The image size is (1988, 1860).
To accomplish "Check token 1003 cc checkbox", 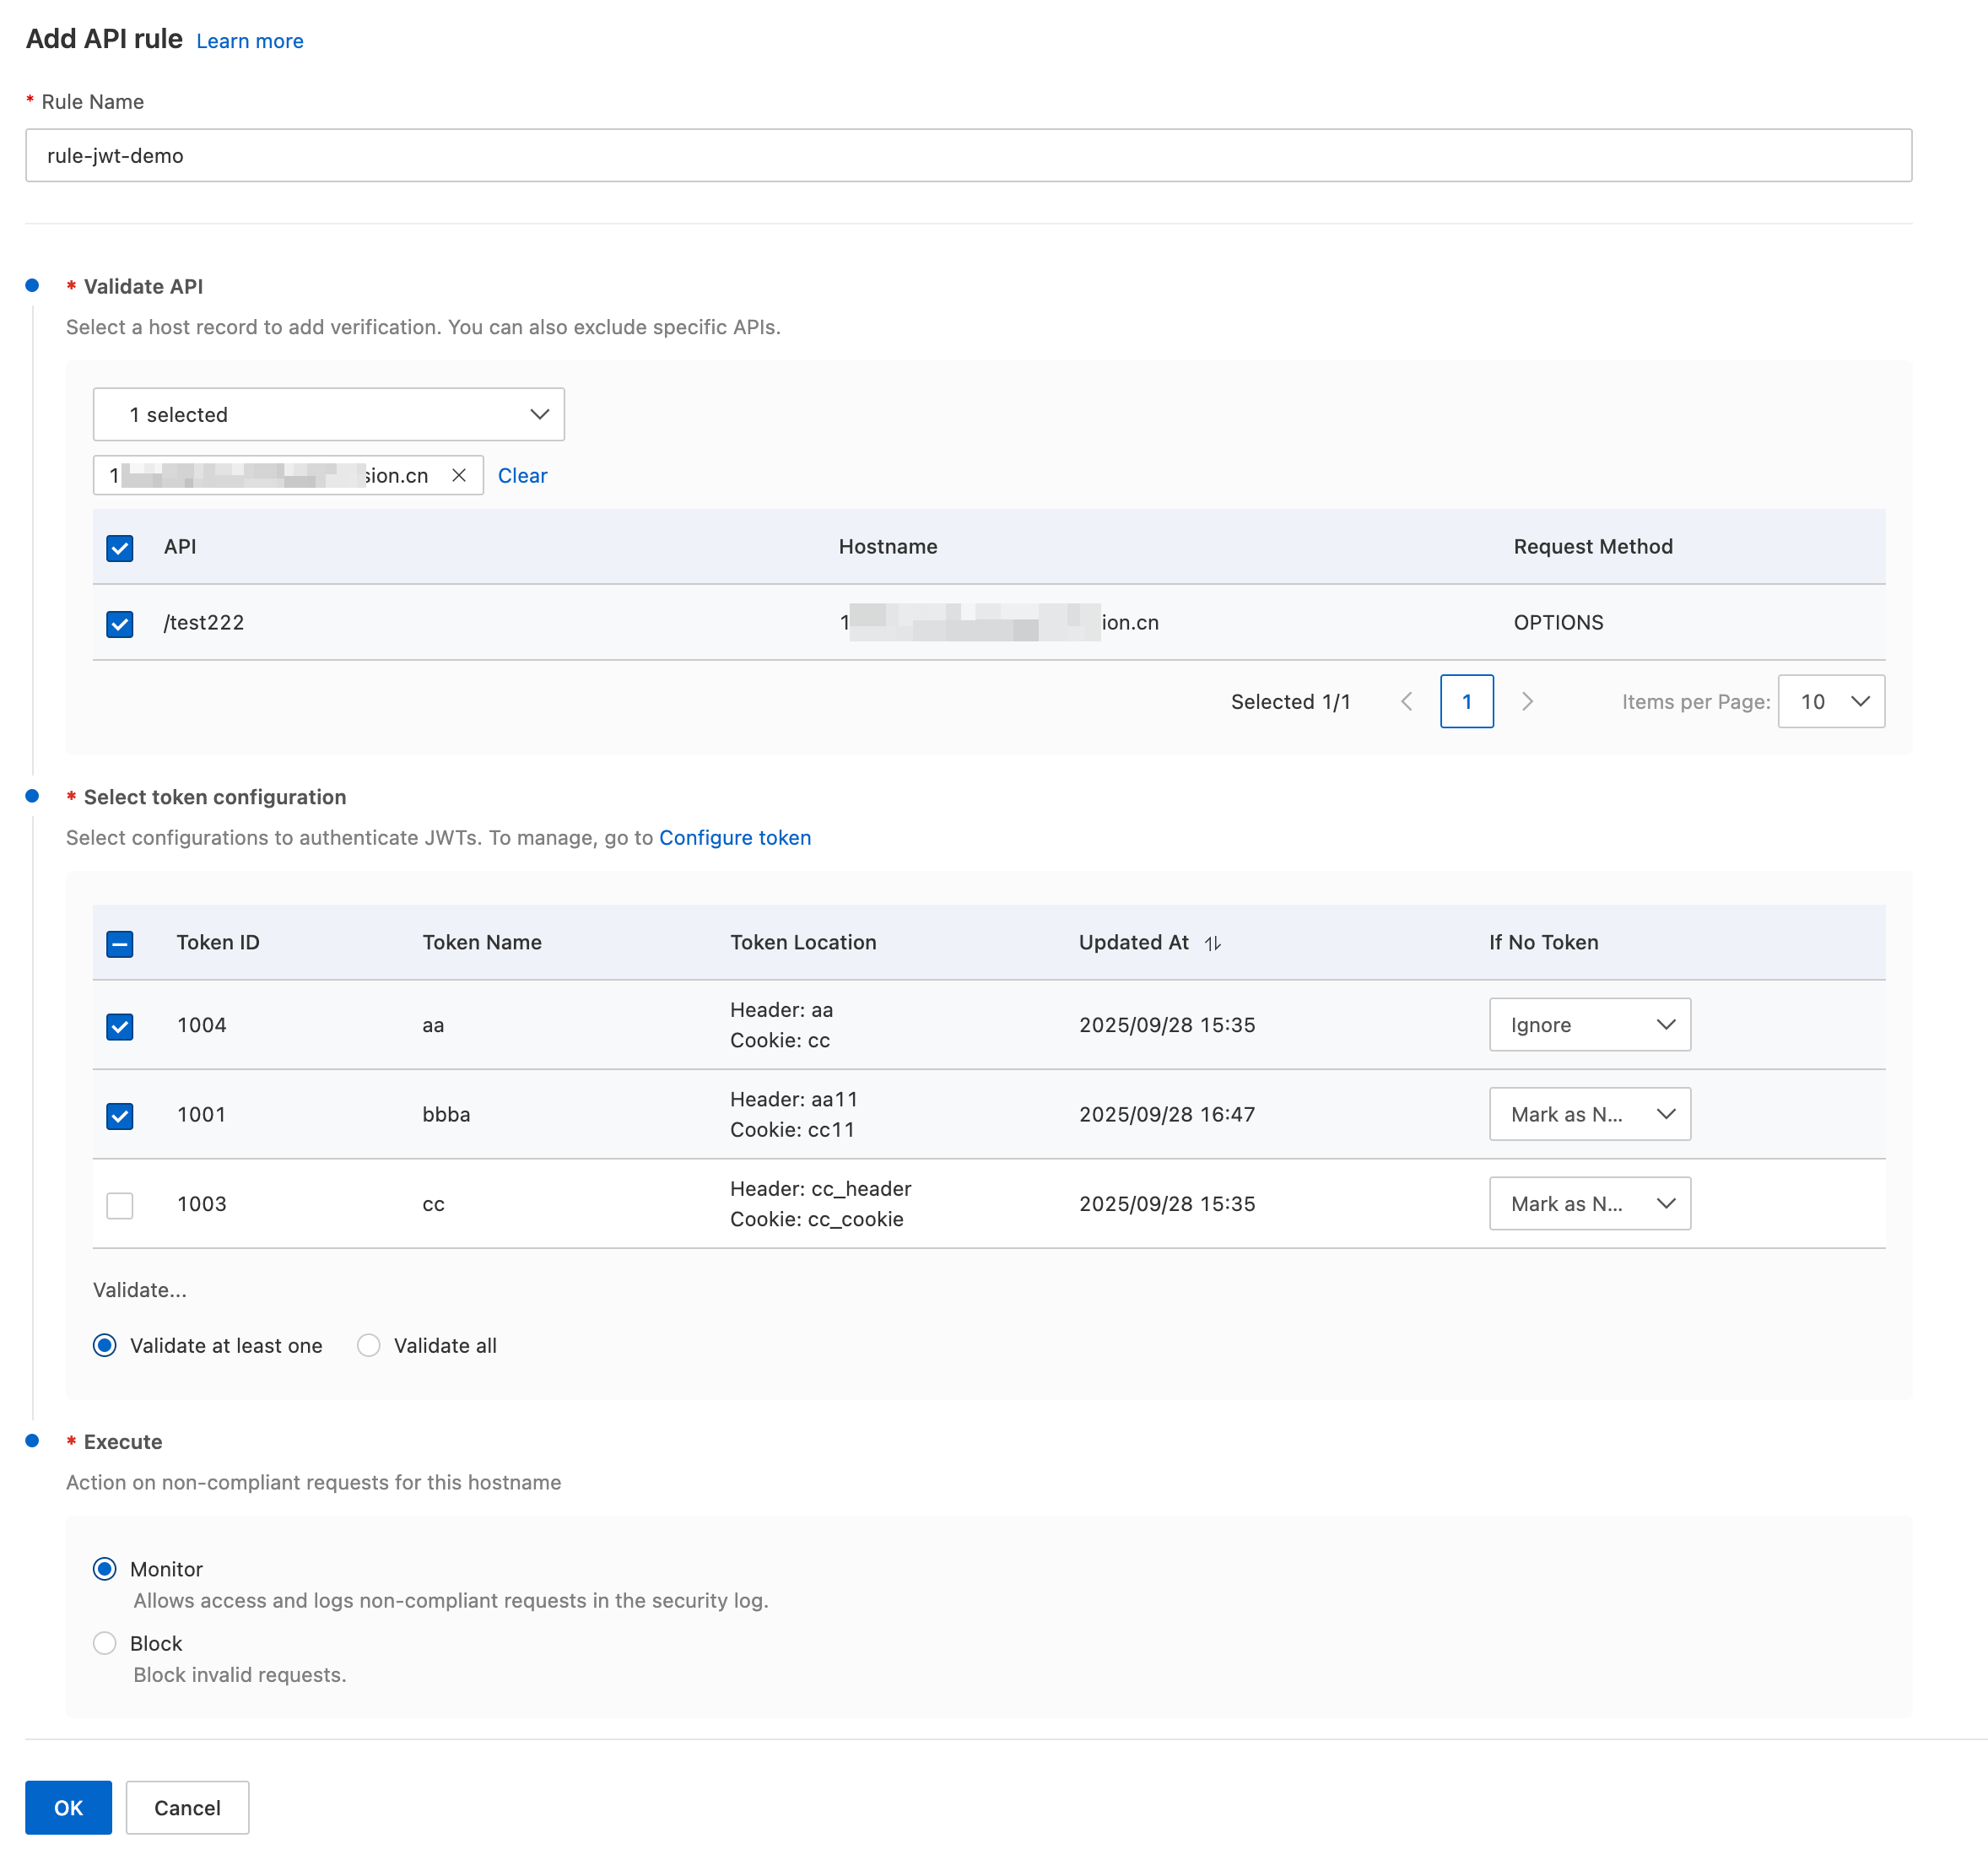I will [x=120, y=1205].
